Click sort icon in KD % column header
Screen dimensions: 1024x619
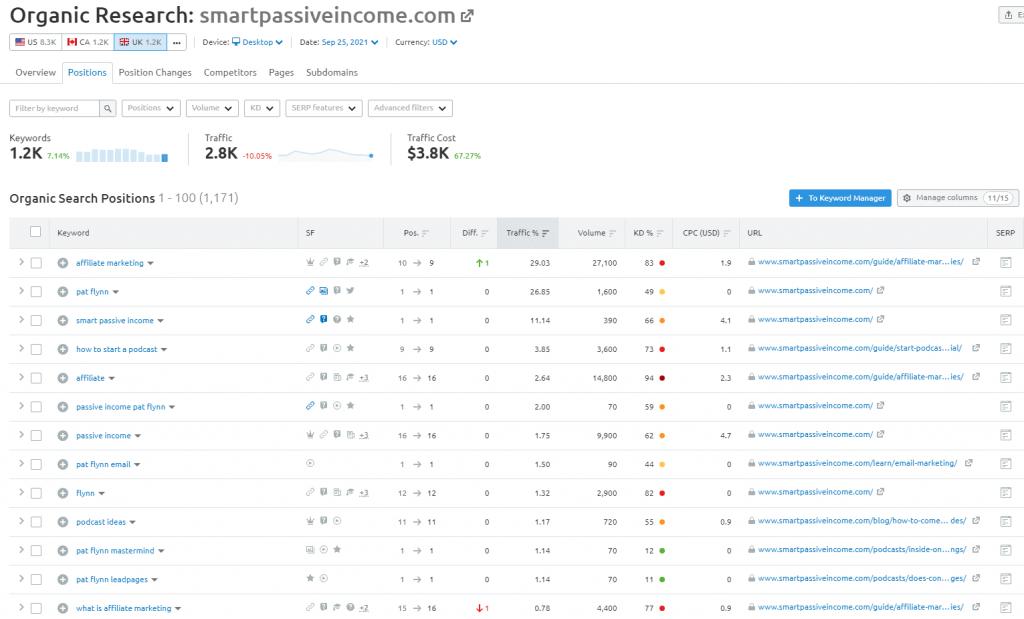(x=660, y=233)
